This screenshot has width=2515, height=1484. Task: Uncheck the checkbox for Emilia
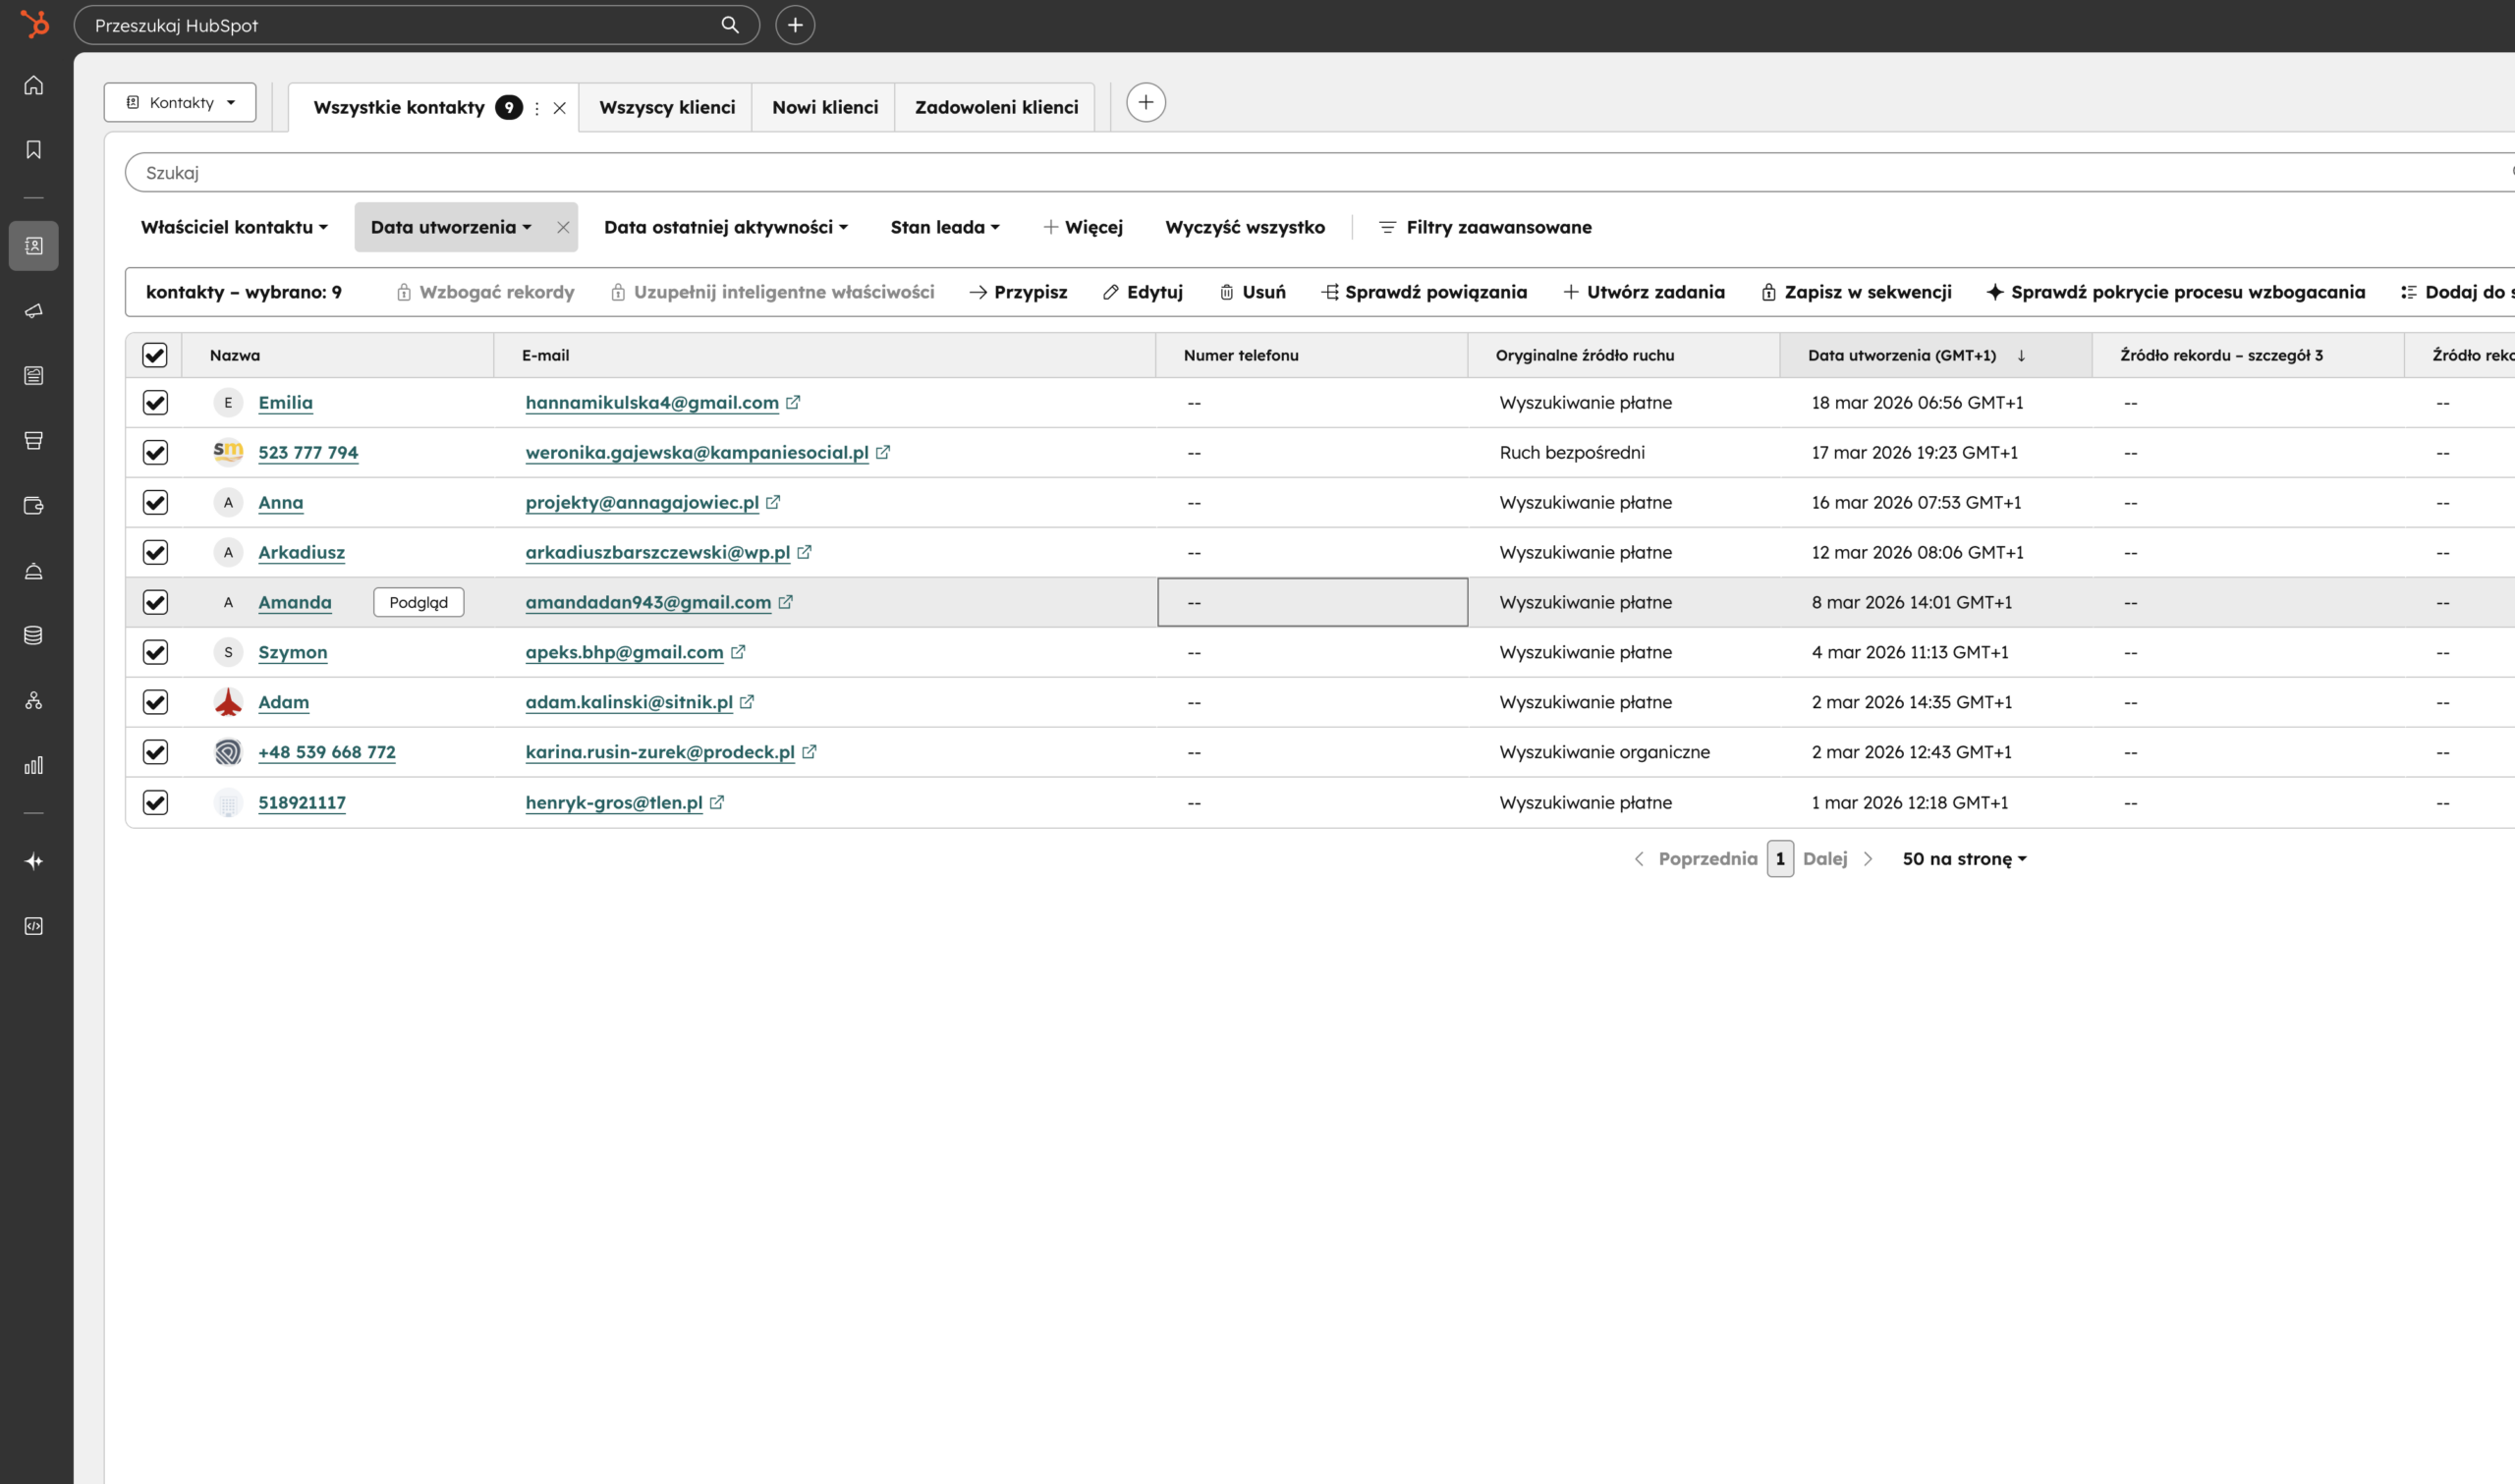pos(155,402)
